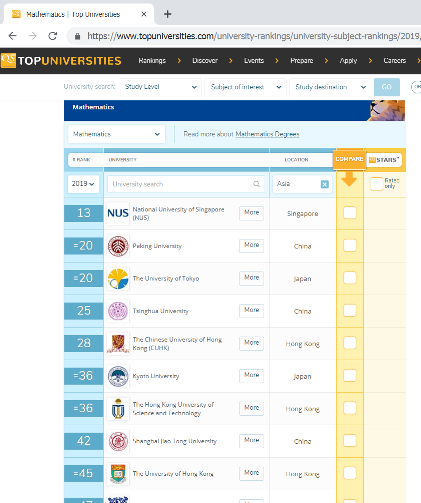Tick compare checkbox for Chinese University of Hong Kong
Image resolution: width=421 pixels, height=503 pixels.
click(x=350, y=343)
